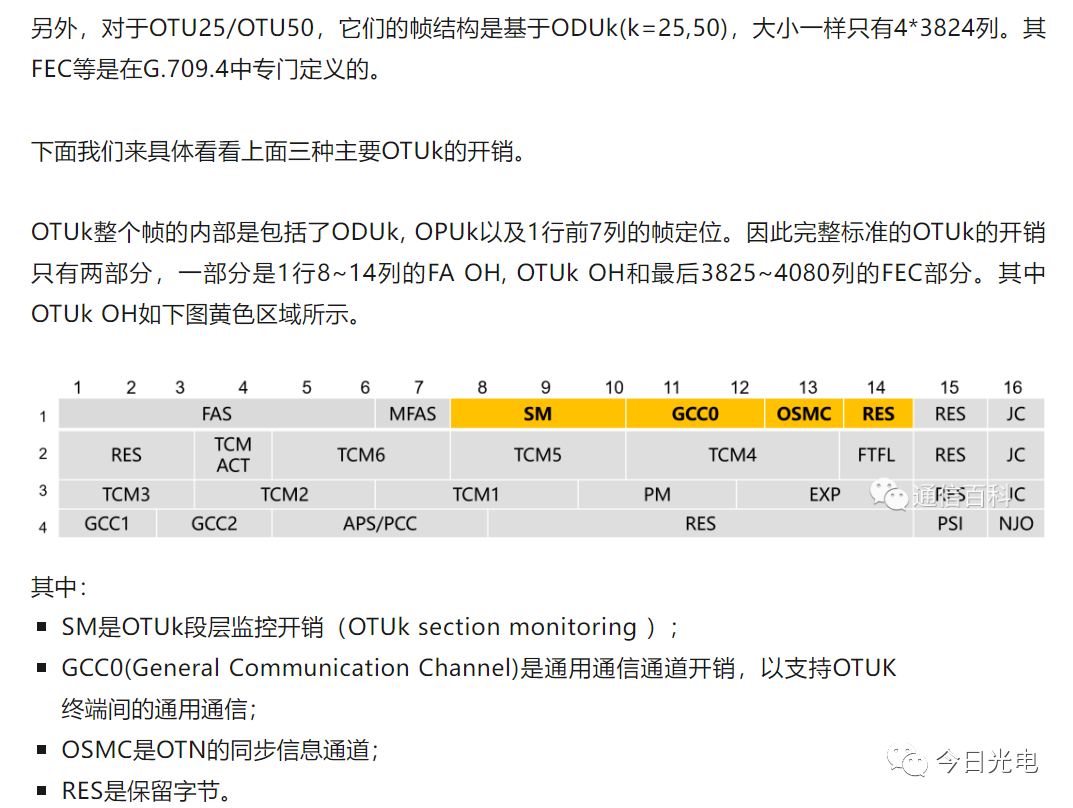Image resolution: width=1073 pixels, height=808 pixels.
Task: Select the NJO cell in row 4
Action: (x=1014, y=523)
